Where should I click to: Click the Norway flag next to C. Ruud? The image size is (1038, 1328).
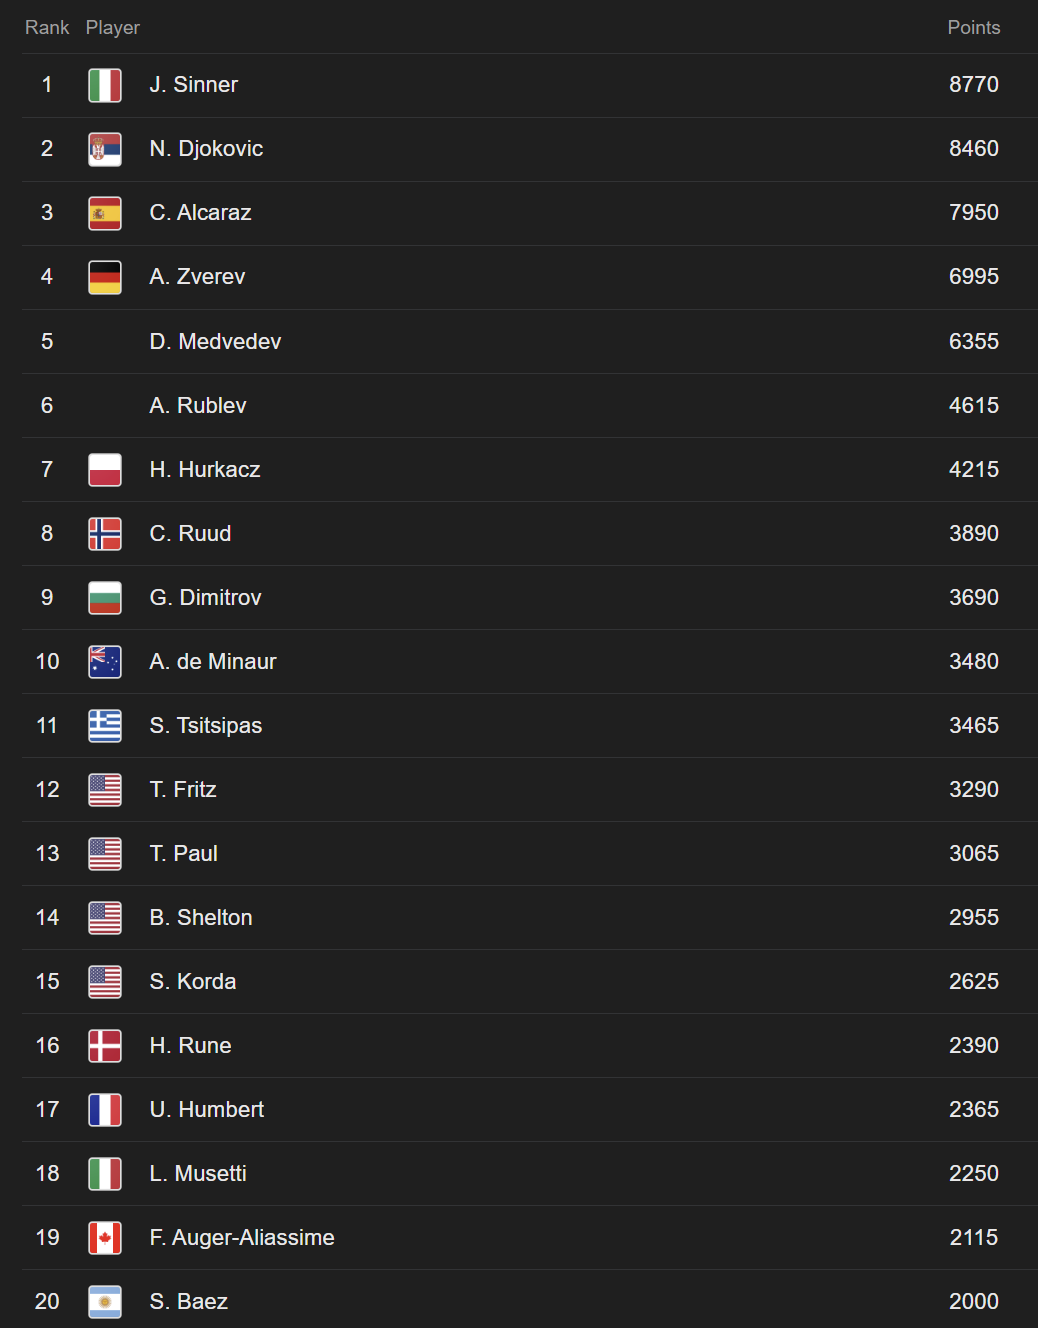(105, 533)
